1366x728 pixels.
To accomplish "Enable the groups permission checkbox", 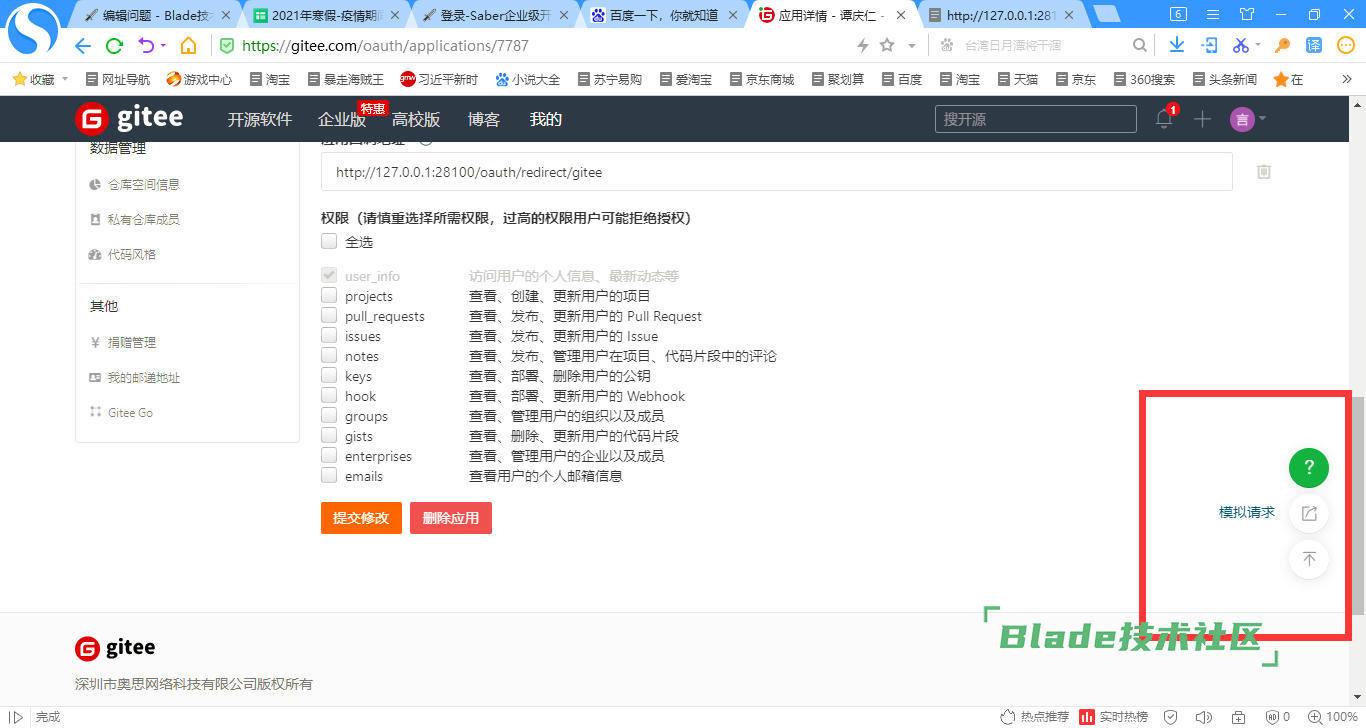I will pos(329,415).
